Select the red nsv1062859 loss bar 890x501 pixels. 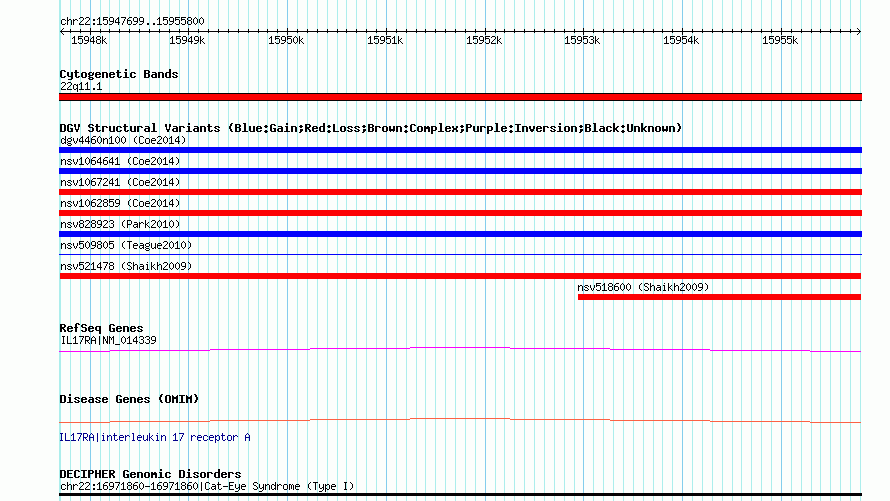[x=460, y=213]
